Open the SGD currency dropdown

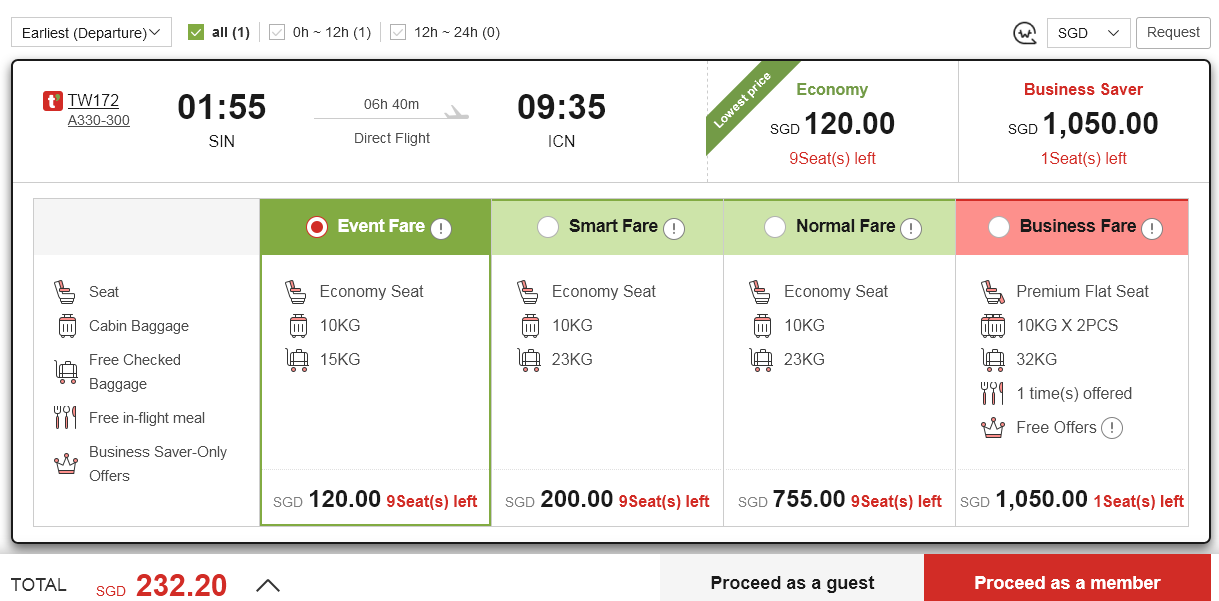point(1088,33)
